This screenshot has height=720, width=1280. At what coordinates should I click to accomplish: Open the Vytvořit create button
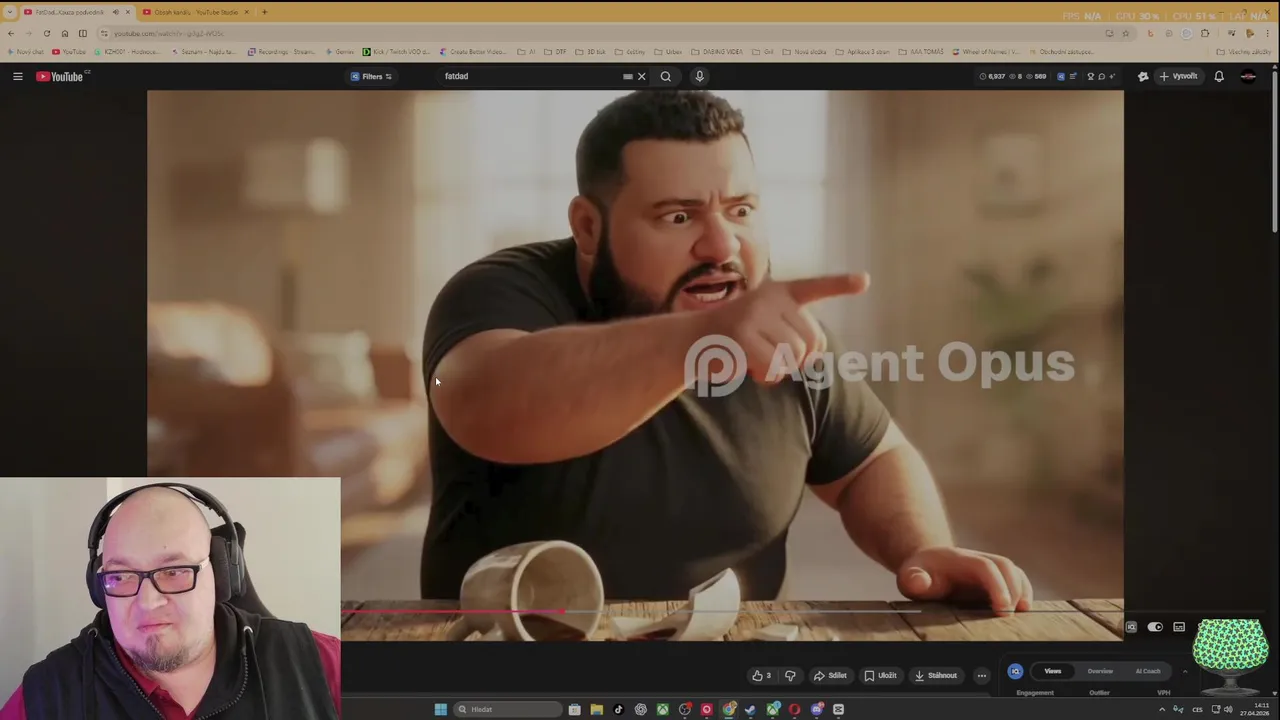[x=1178, y=76]
